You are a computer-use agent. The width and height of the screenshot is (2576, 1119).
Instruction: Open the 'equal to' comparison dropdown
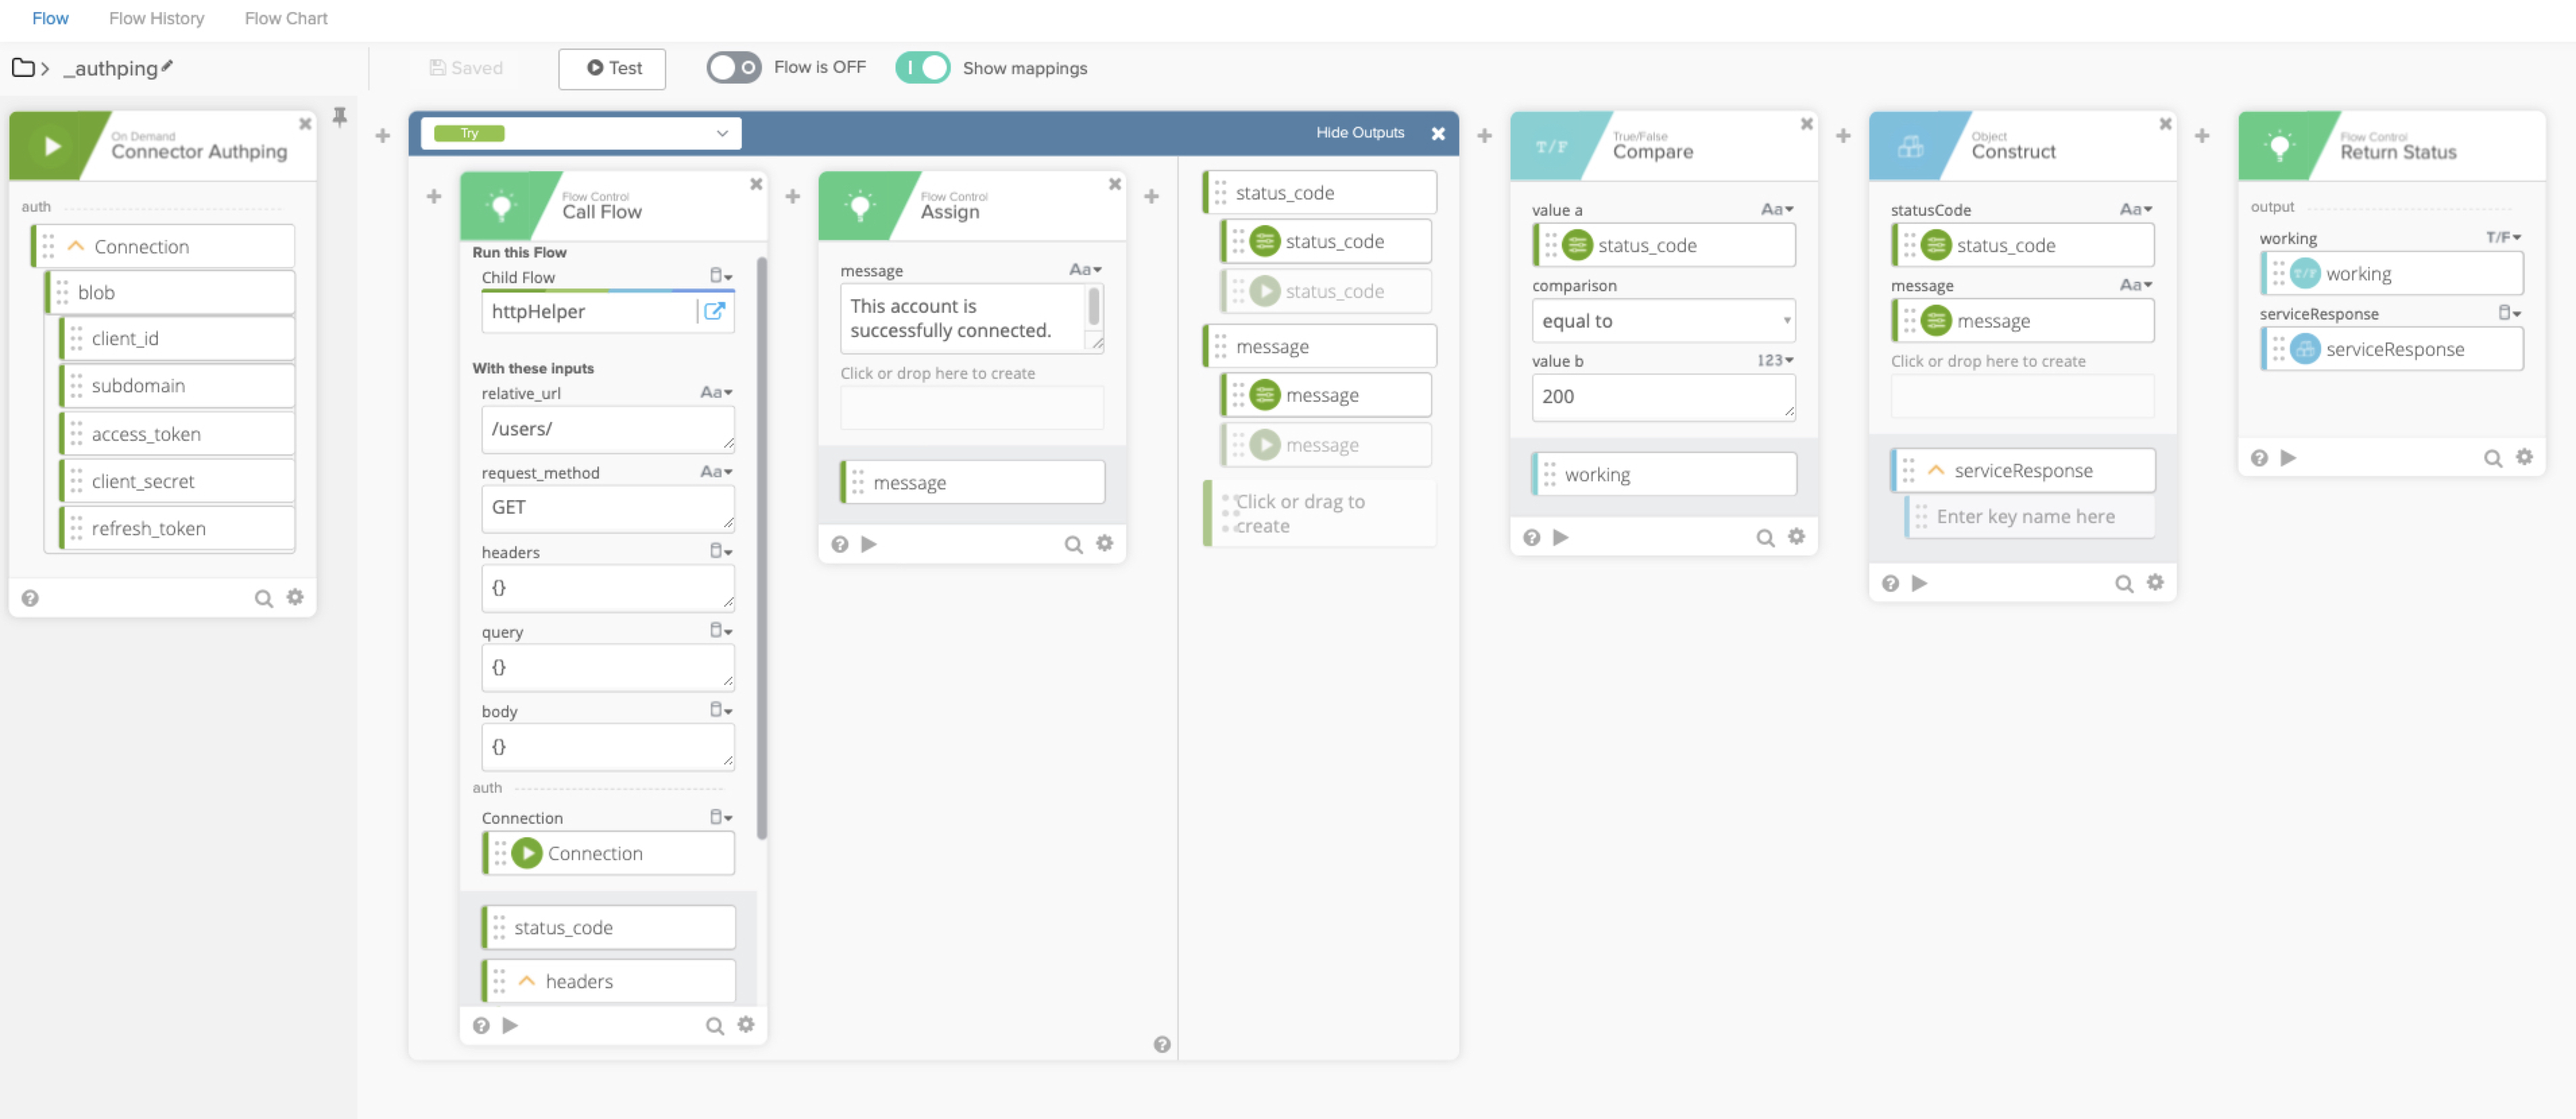(x=1662, y=321)
